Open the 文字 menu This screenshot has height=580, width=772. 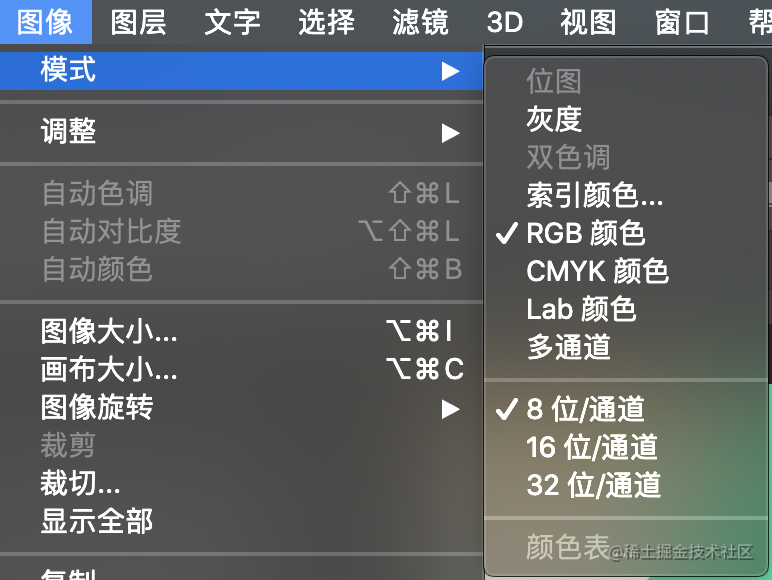pos(232,22)
